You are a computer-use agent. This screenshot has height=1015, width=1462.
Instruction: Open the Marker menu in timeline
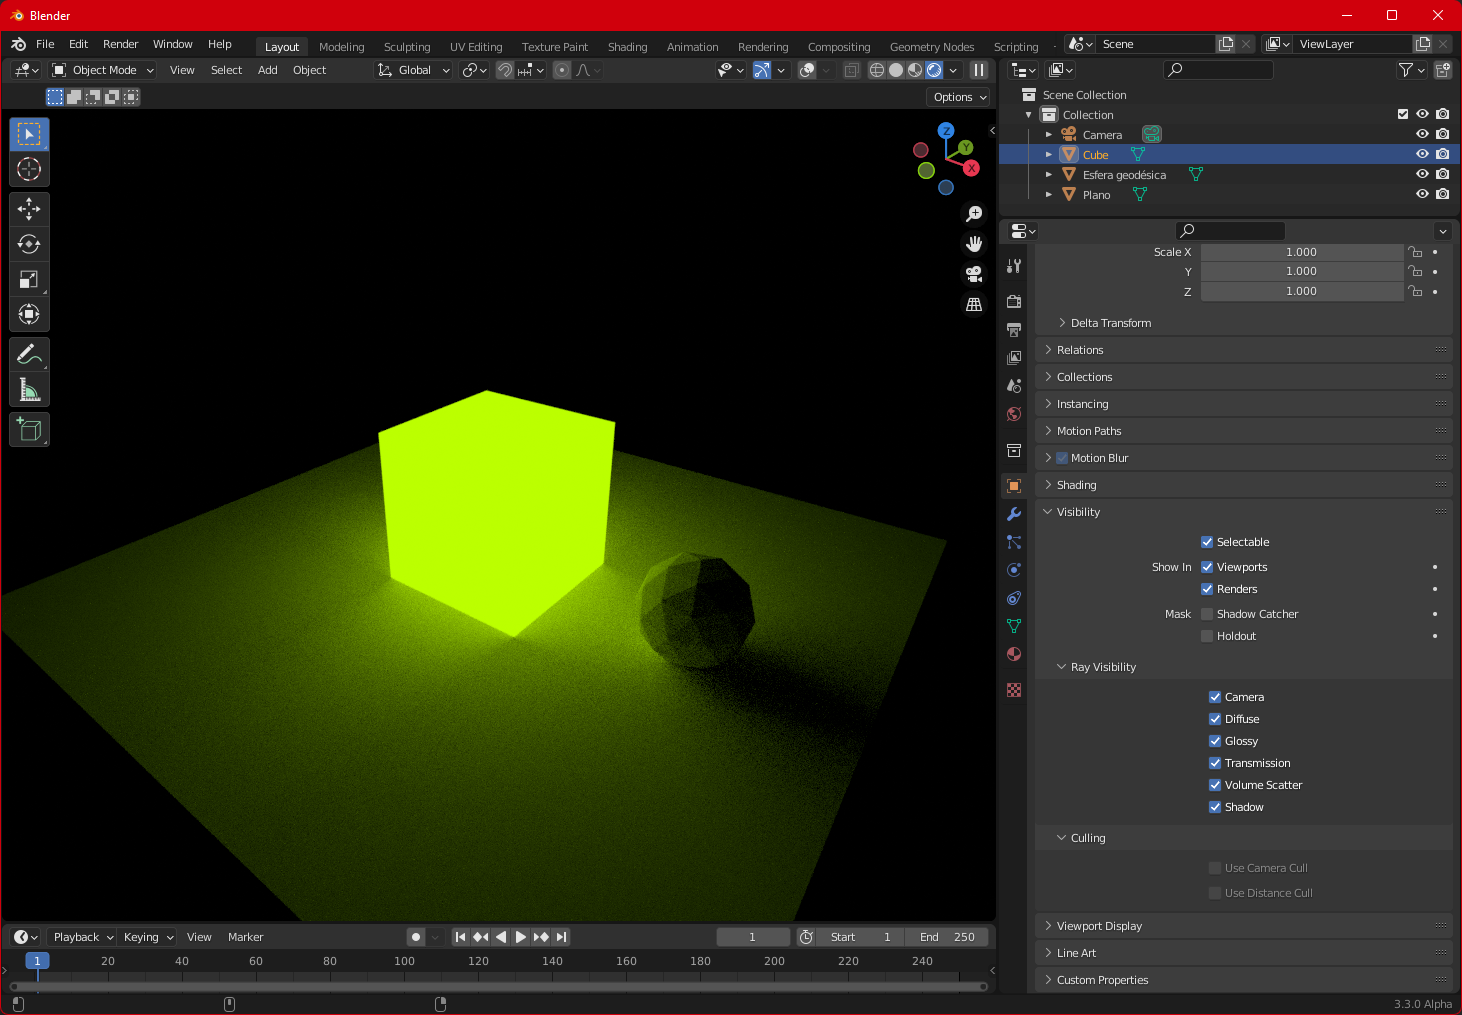click(245, 937)
